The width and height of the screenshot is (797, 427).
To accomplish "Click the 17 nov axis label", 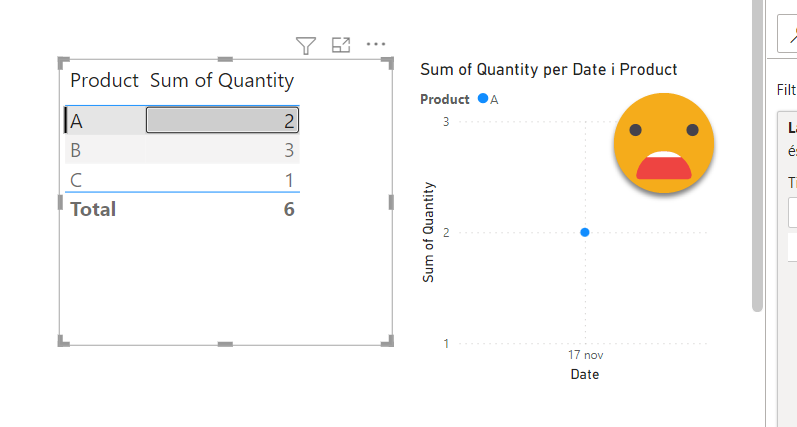I will [585, 355].
